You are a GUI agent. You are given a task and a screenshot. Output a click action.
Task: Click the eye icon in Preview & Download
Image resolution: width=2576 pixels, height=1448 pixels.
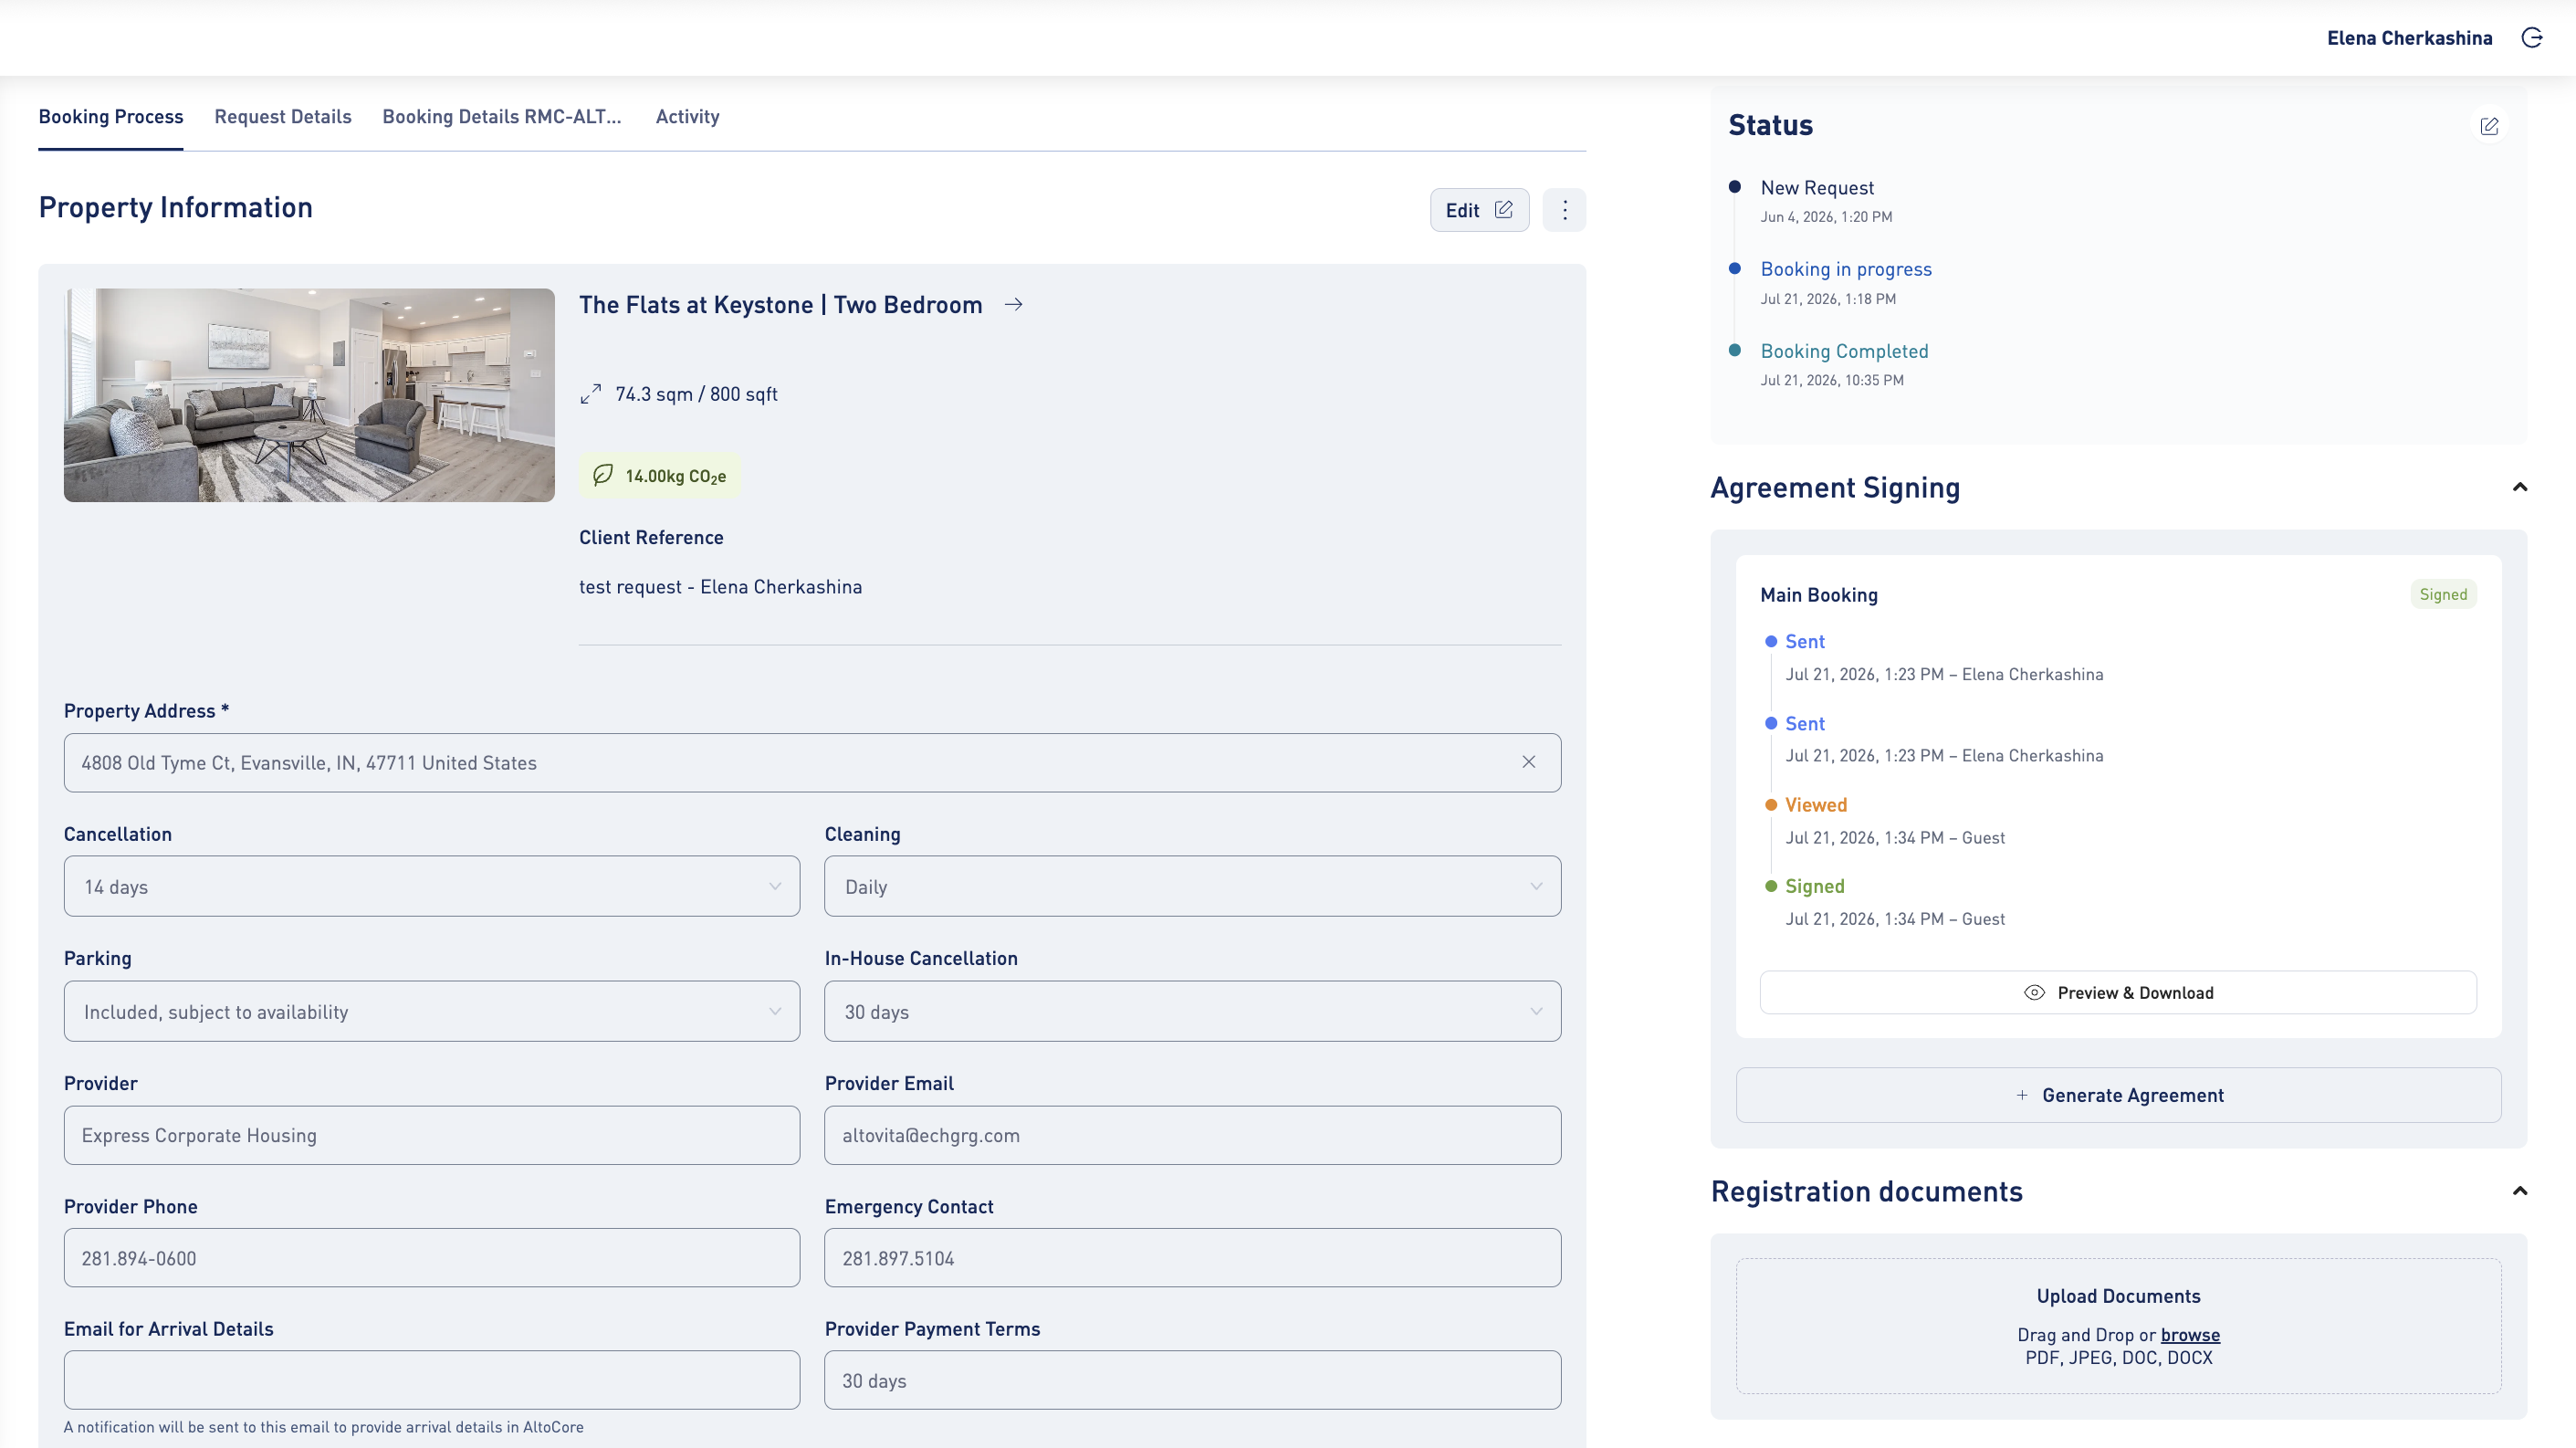pos(2034,992)
